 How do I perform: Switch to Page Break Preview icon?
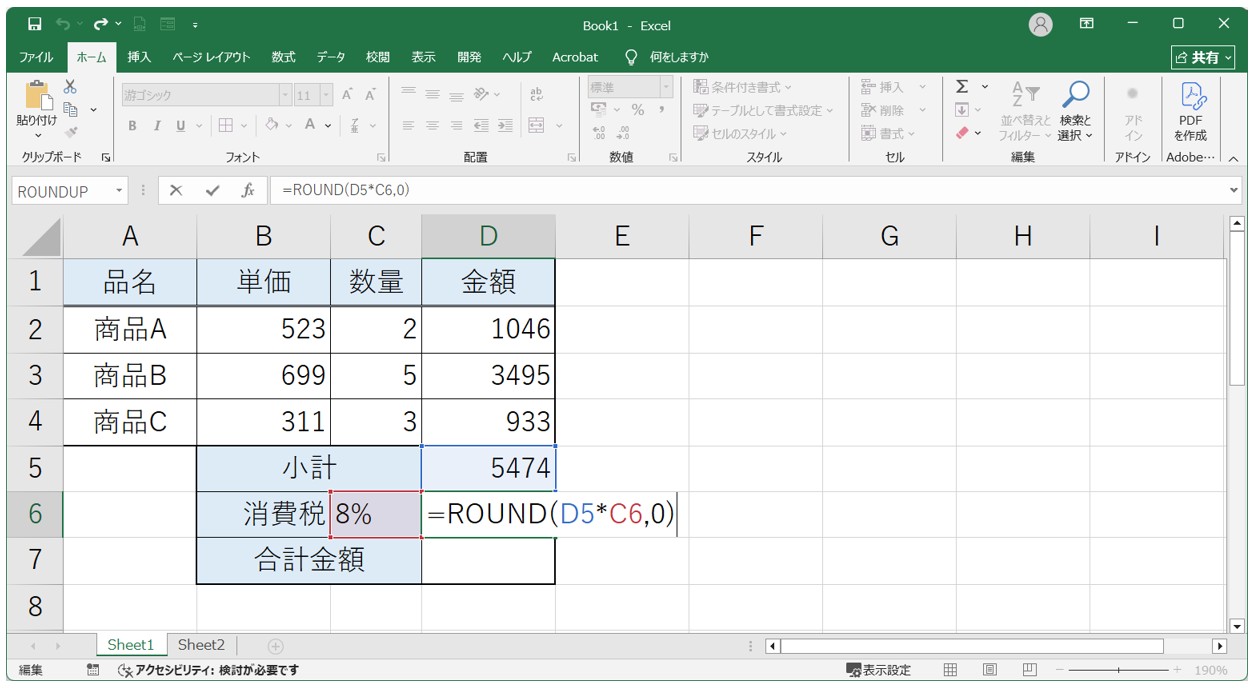(x=1028, y=670)
